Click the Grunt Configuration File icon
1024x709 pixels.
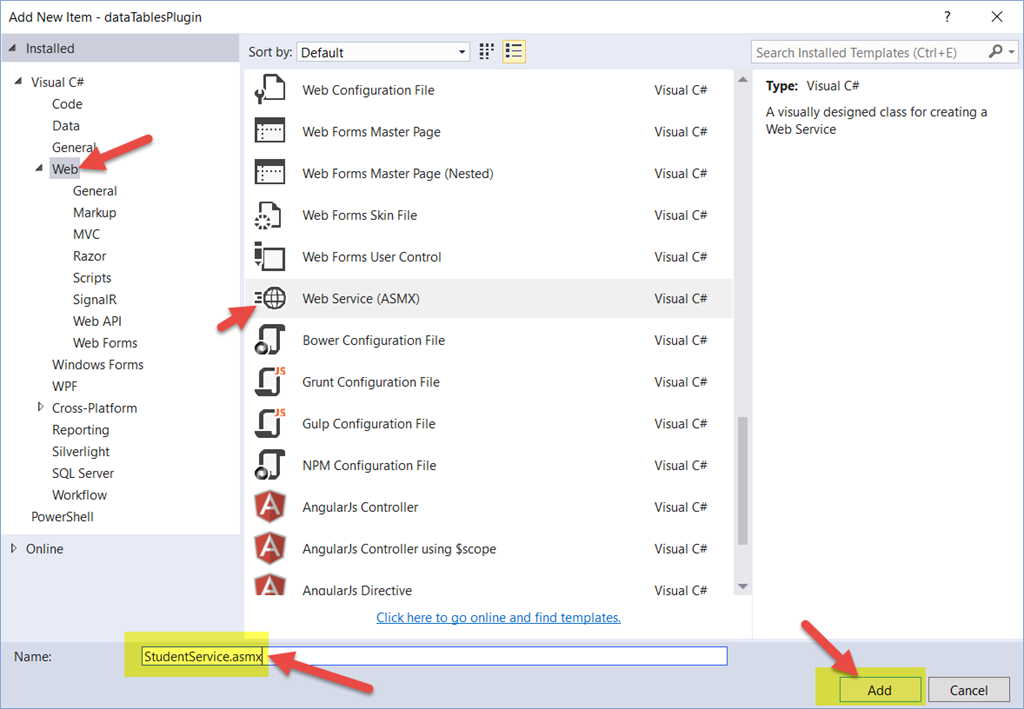coord(270,382)
